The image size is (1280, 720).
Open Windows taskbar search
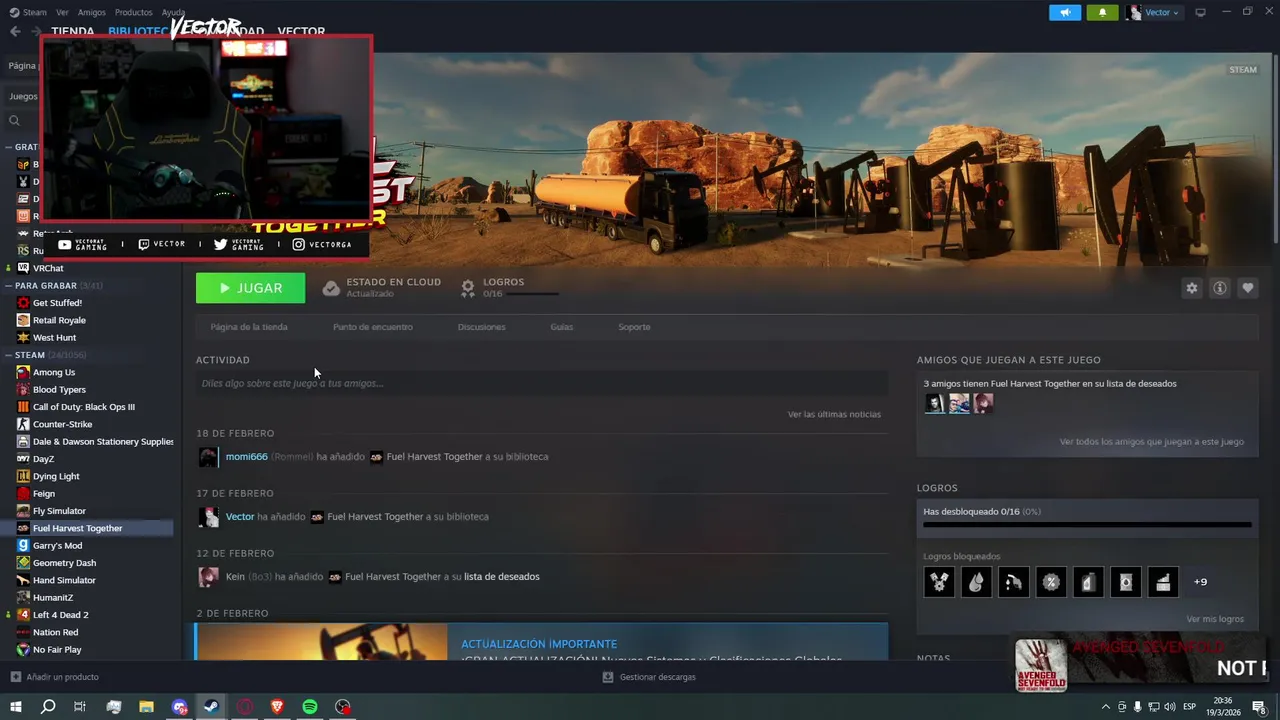[48, 707]
